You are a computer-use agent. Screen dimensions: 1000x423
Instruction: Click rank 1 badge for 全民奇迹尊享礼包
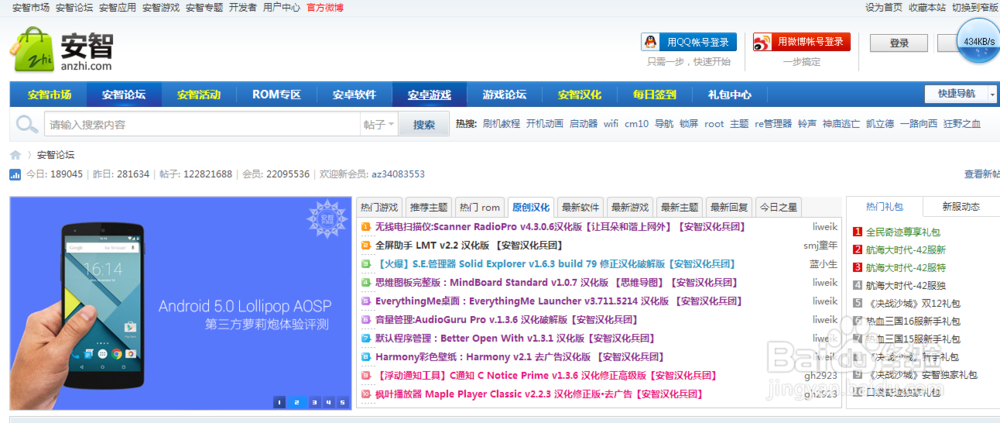(x=858, y=232)
